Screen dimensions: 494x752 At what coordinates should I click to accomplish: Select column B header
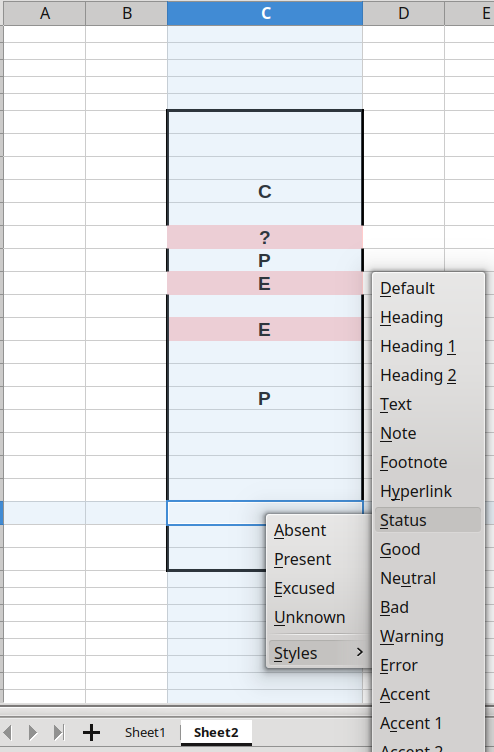[x=127, y=13]
